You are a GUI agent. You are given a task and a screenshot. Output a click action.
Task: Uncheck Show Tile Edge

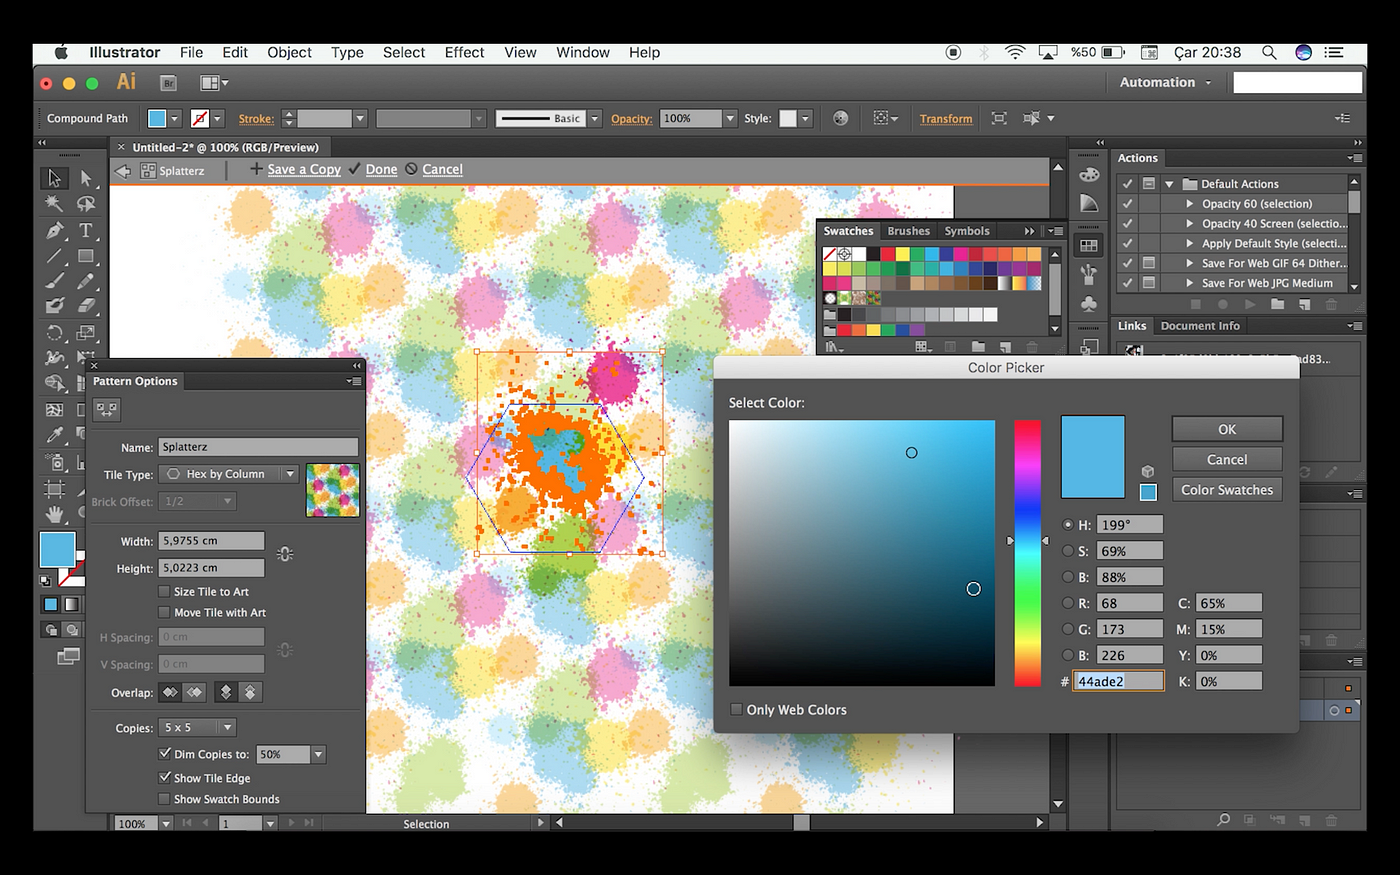click(x=164, y=777)
